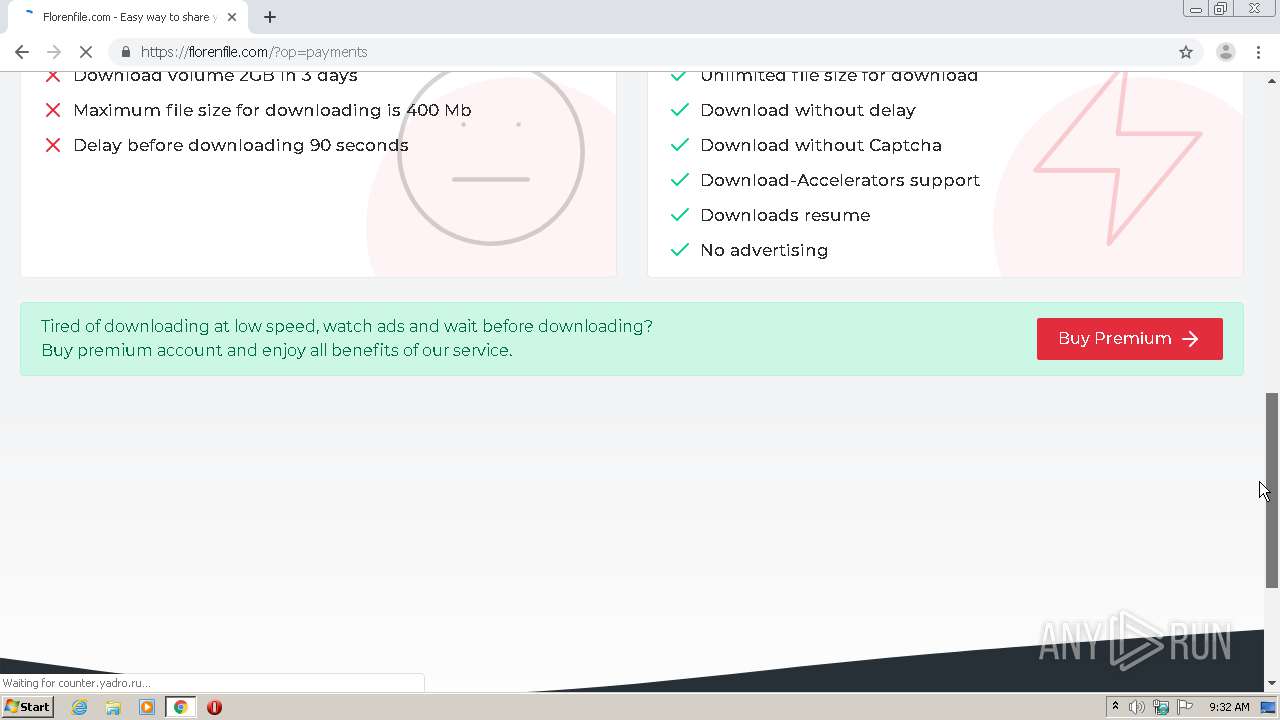Click the text 'Delay before downloading 90 seconds'

coord(241,145)
